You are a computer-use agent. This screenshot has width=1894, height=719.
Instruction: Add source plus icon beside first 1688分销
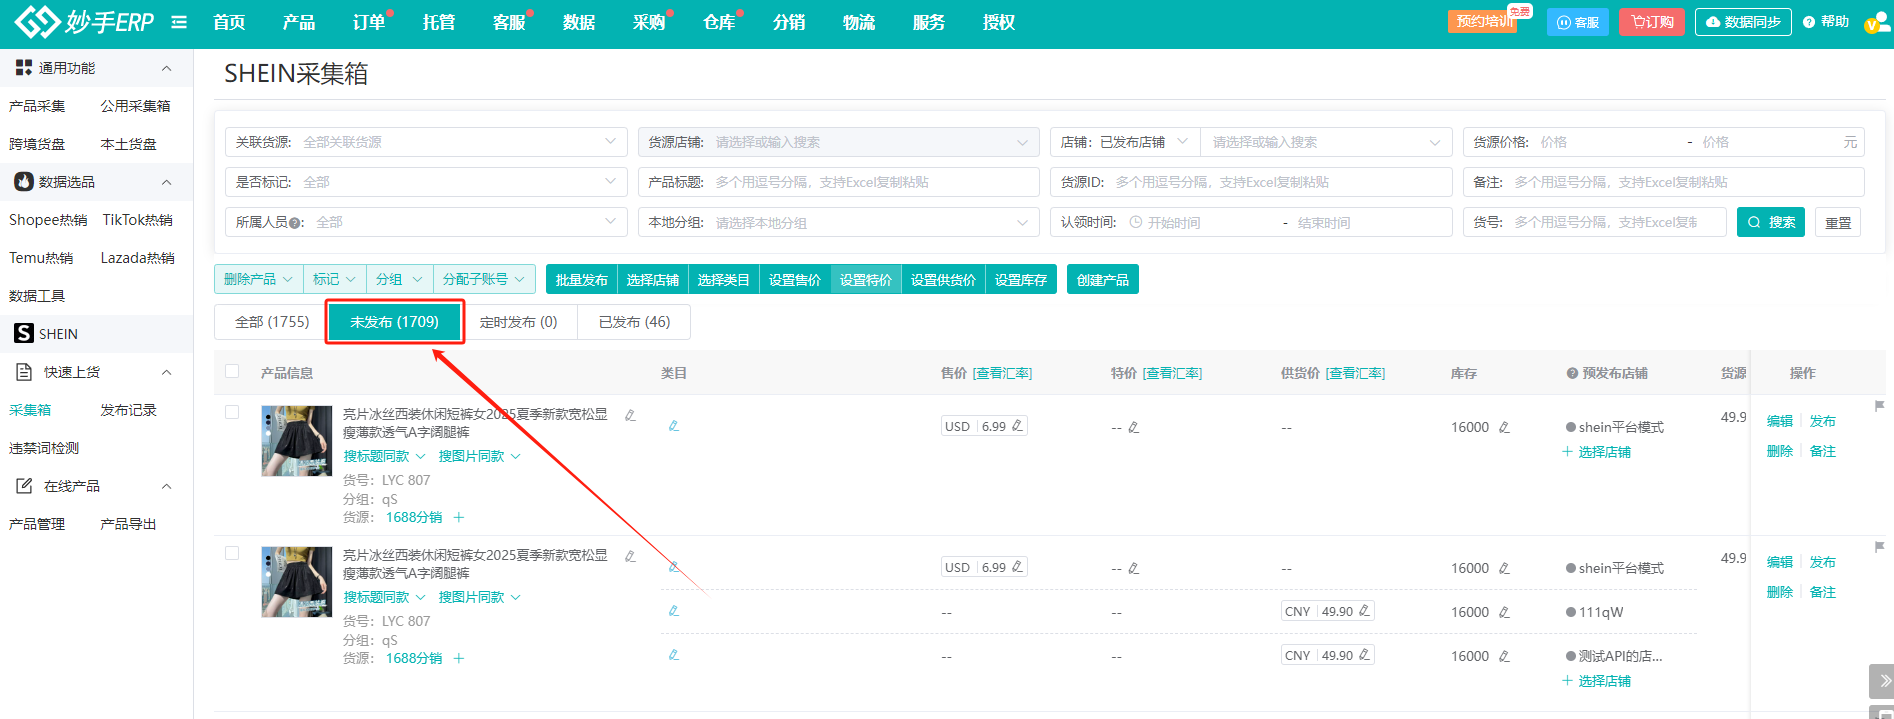[x=459, y=517]
